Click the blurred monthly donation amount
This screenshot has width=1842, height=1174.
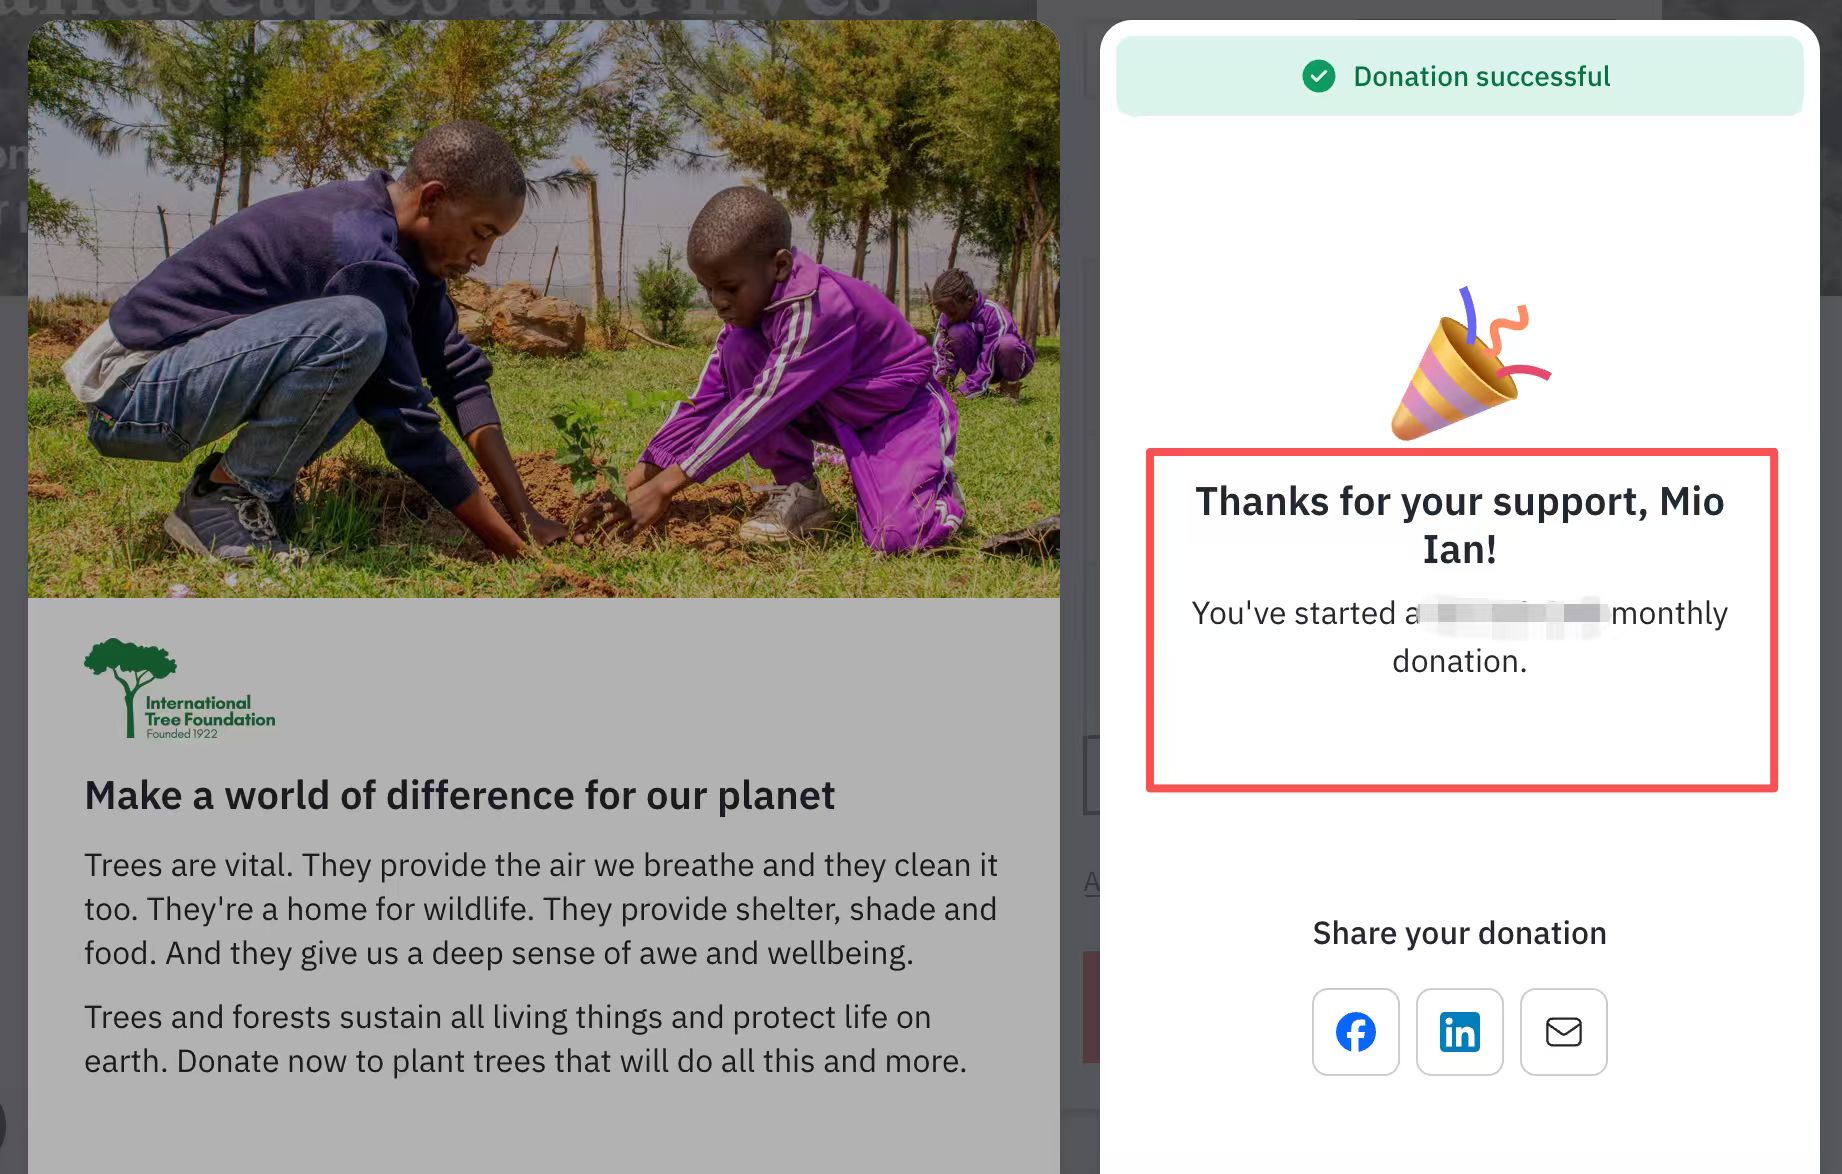(x=1515, y=613)
